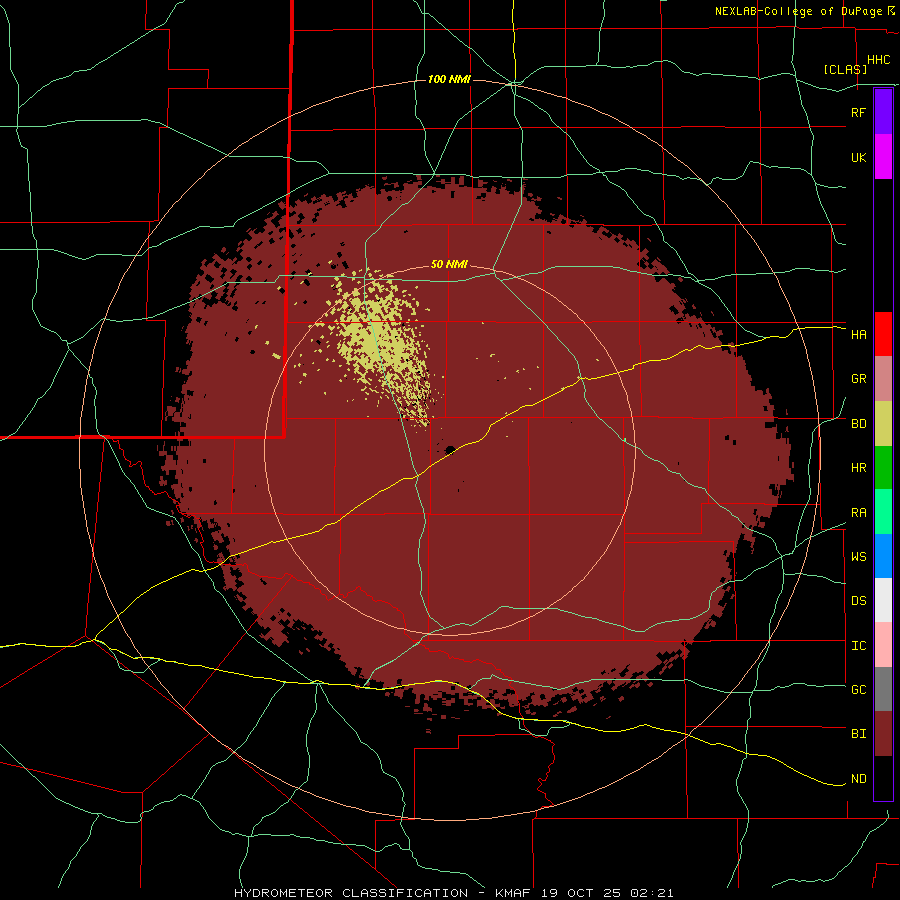Click the BD yellow legend swatch
Image resolution: width=900 pixels, height=900 pixels.
pos(883,424)
